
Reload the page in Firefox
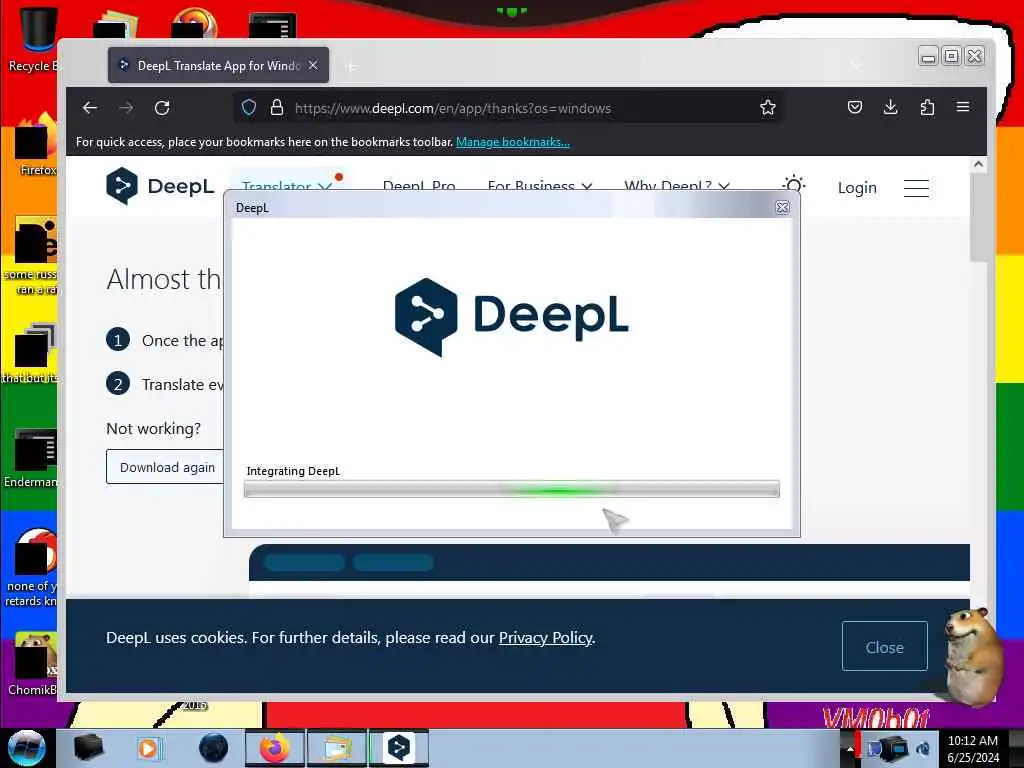(x=162, y=108)
